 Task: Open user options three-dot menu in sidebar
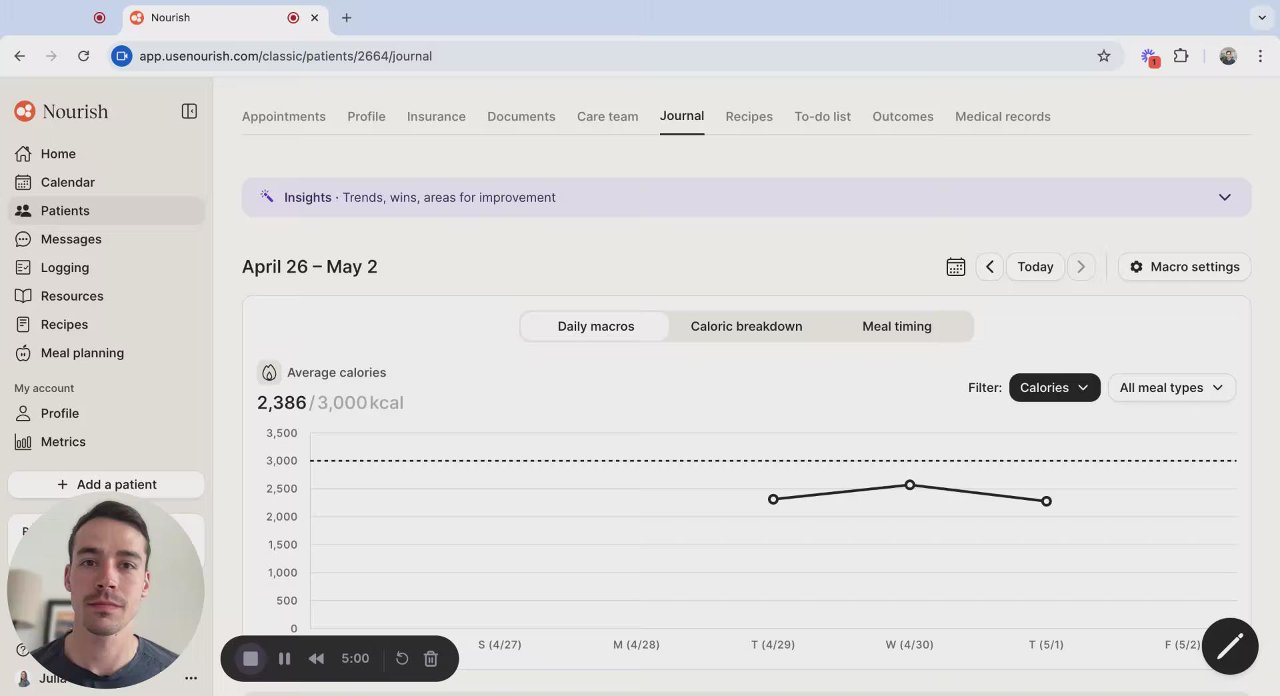pos(191,678)
